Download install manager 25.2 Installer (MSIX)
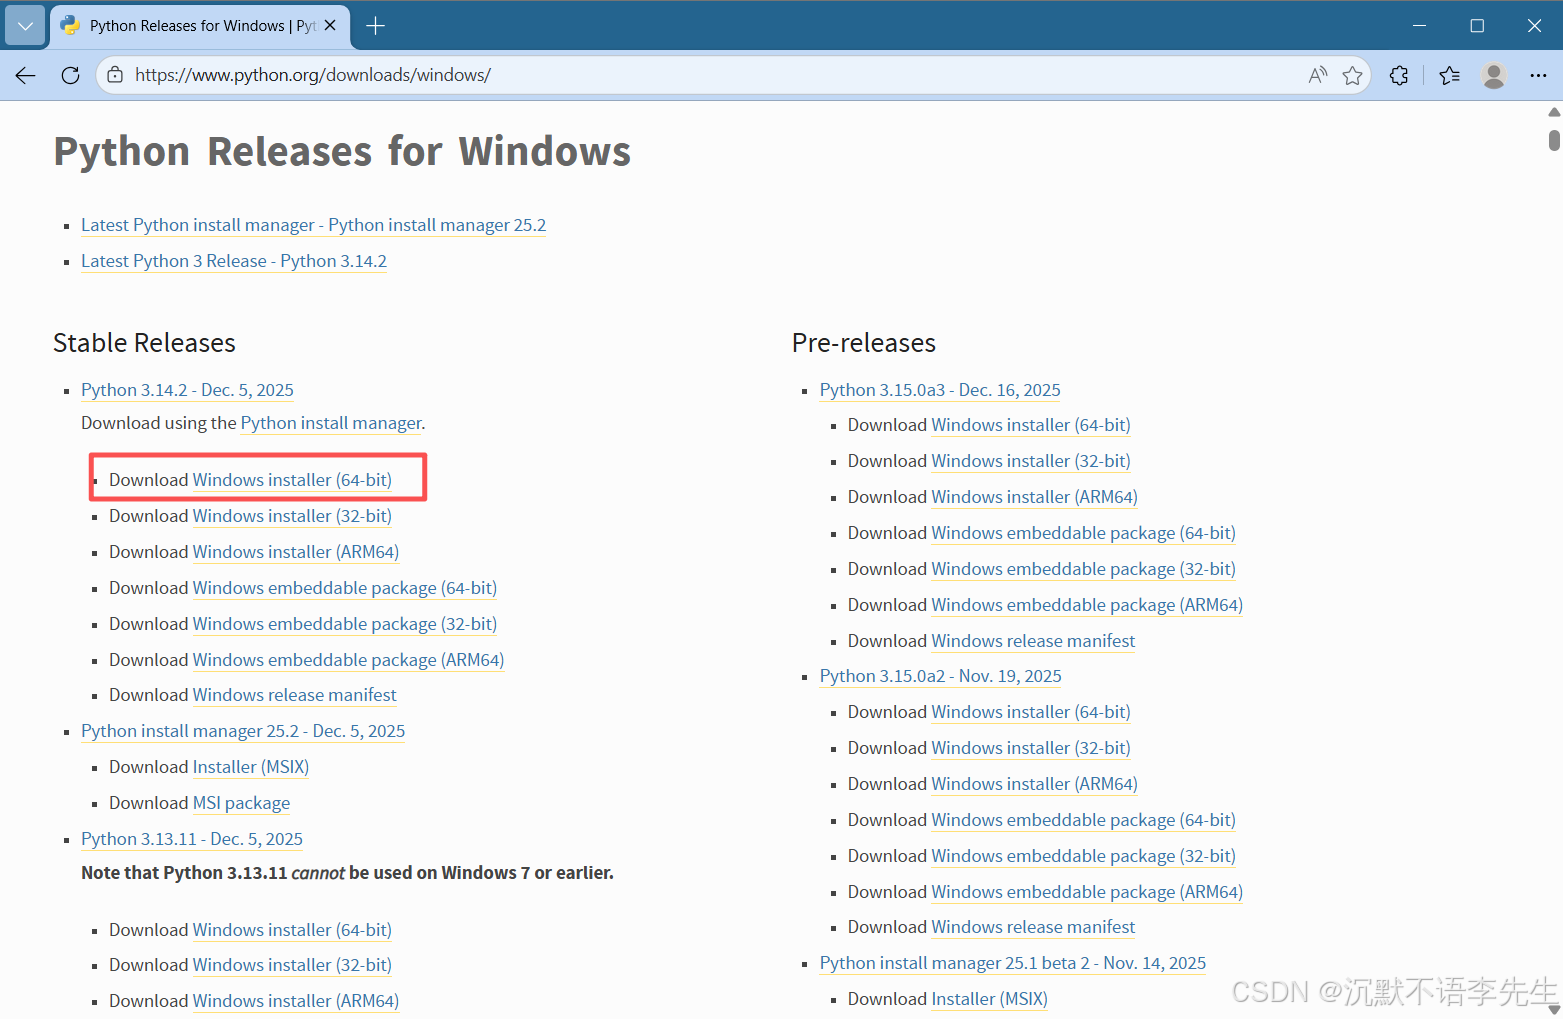 tap(250, 767)
